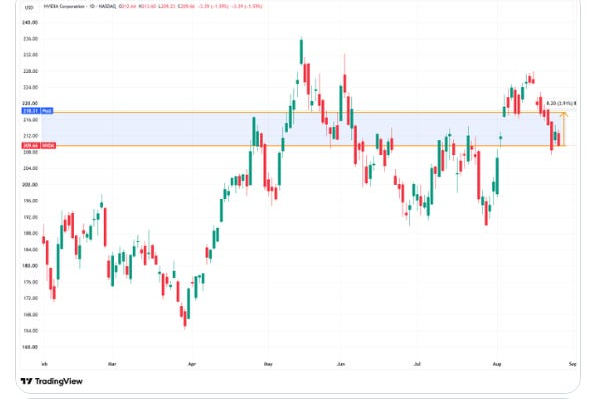Click the 8.20 (3.91%) measurement label
The height and width of the screenshot is (399, 589).
tap(561, 103)
